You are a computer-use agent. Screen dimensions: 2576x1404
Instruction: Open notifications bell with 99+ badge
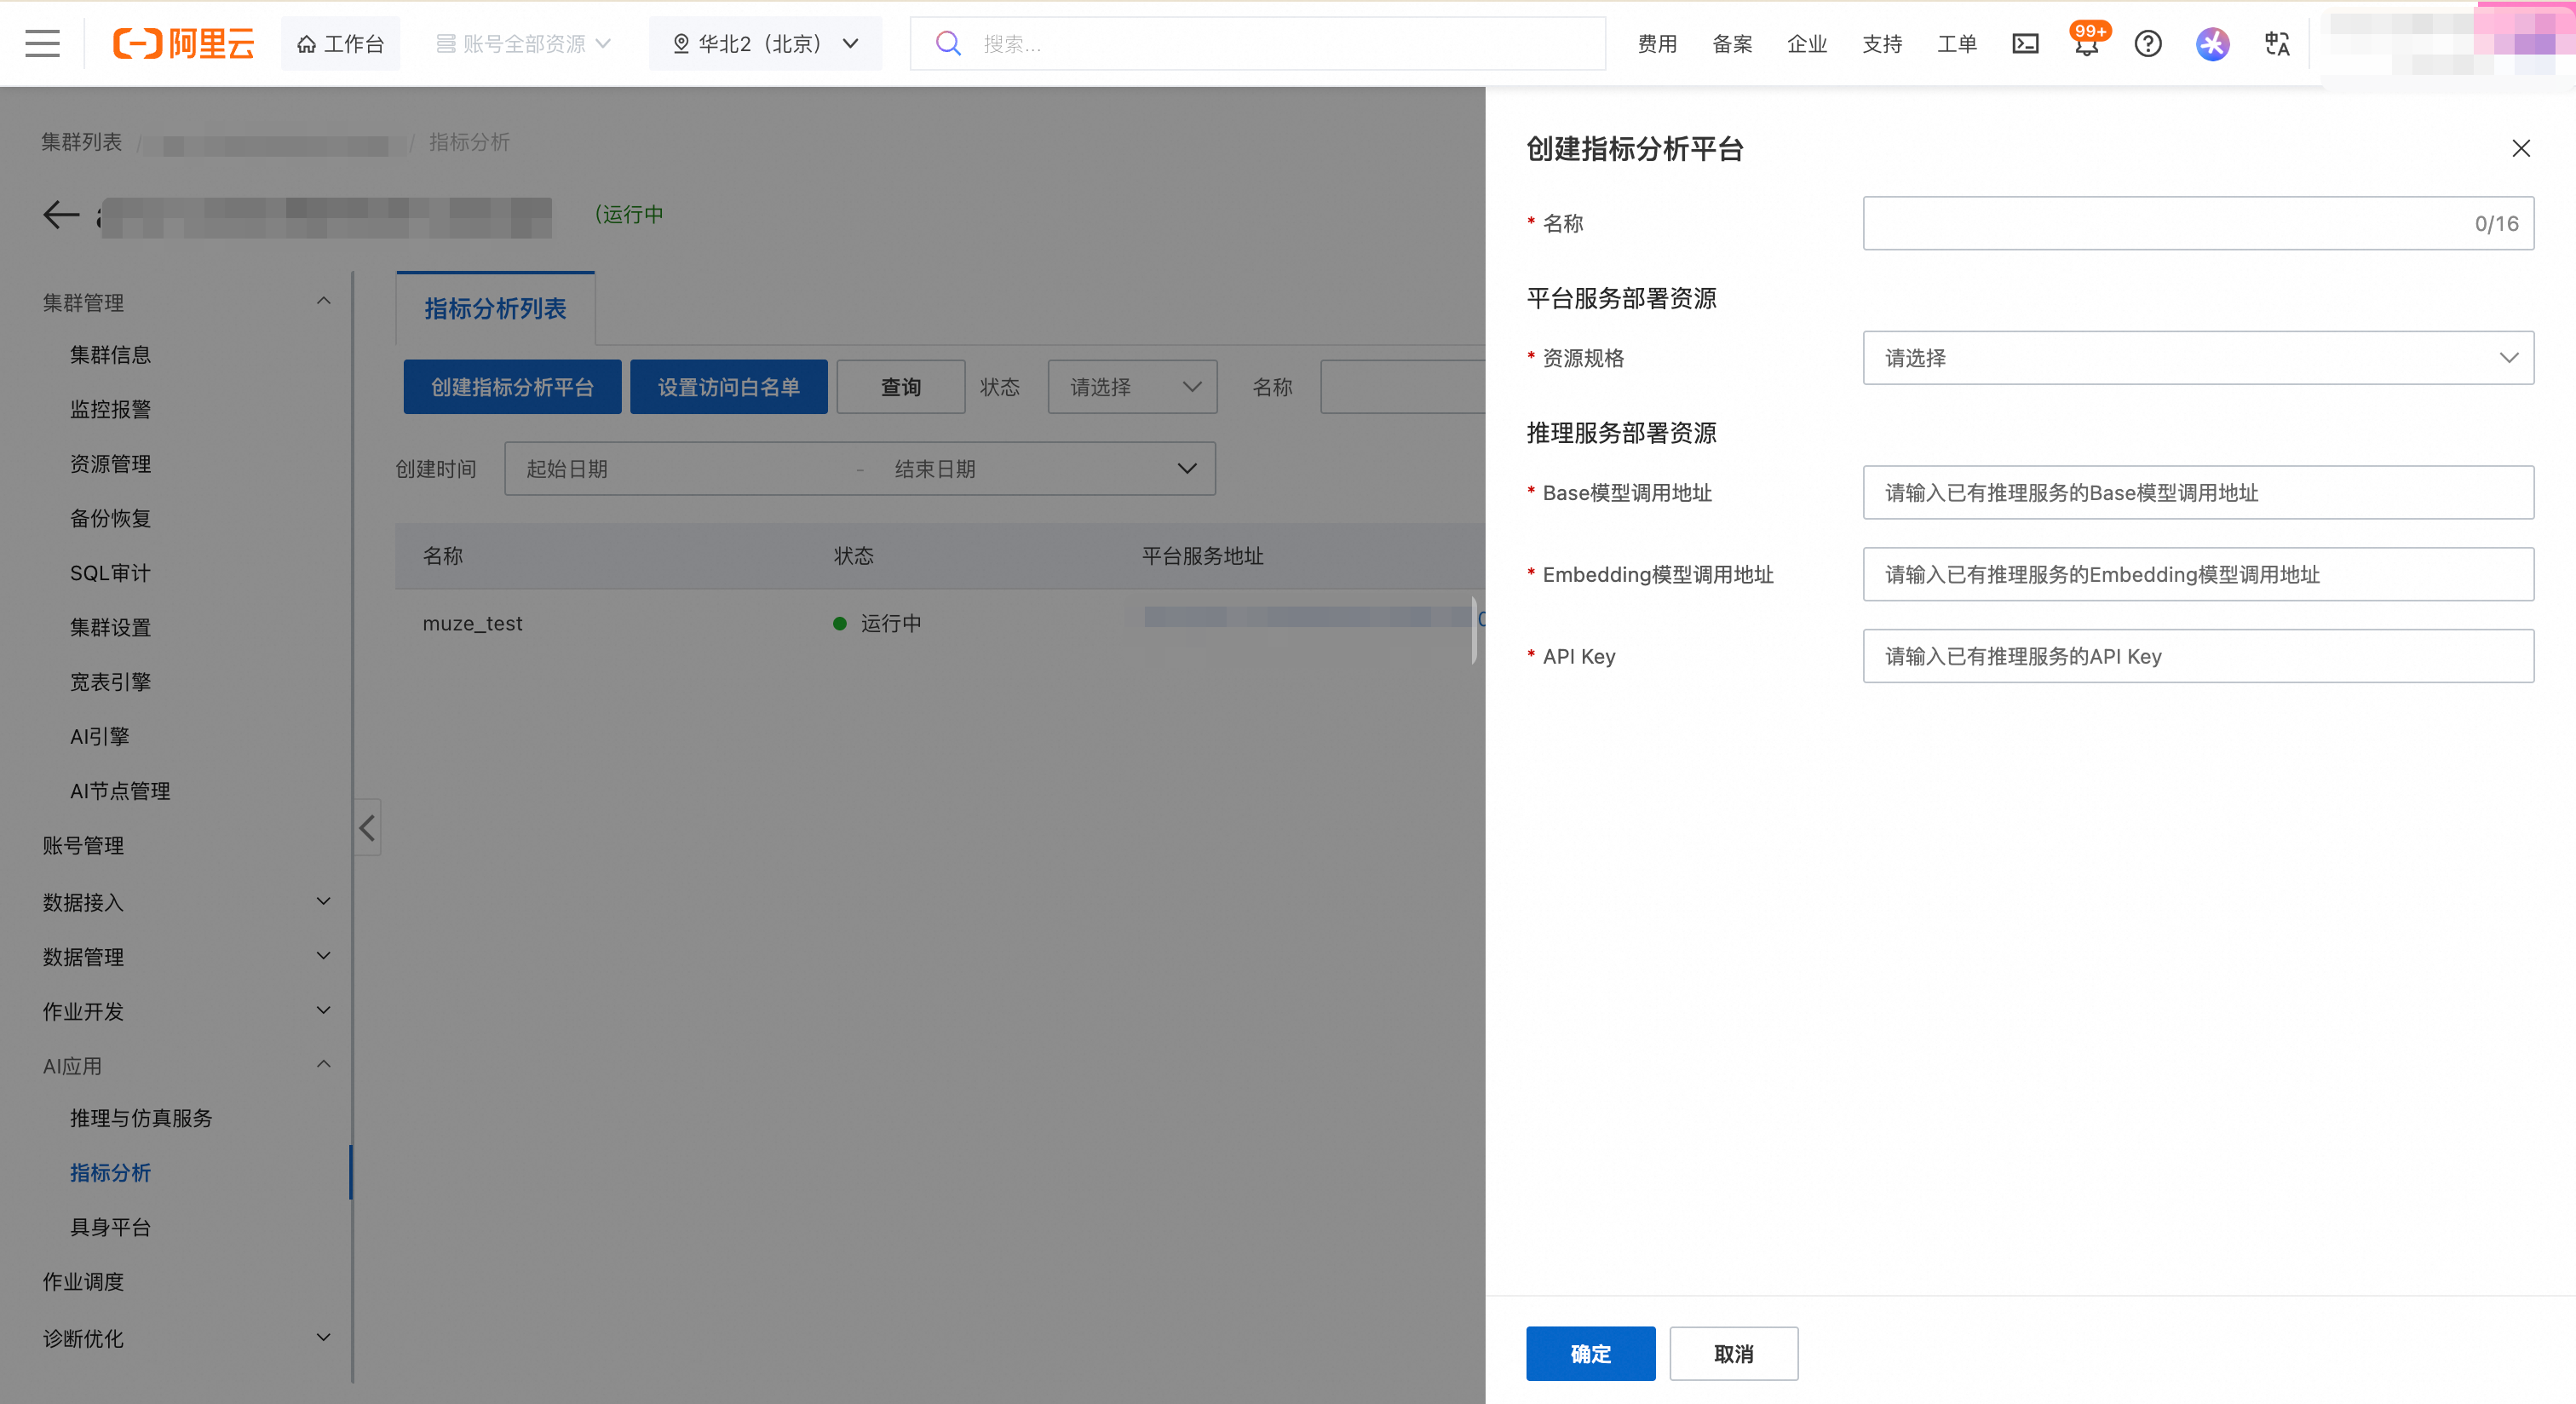click(x=2086, y=45)
